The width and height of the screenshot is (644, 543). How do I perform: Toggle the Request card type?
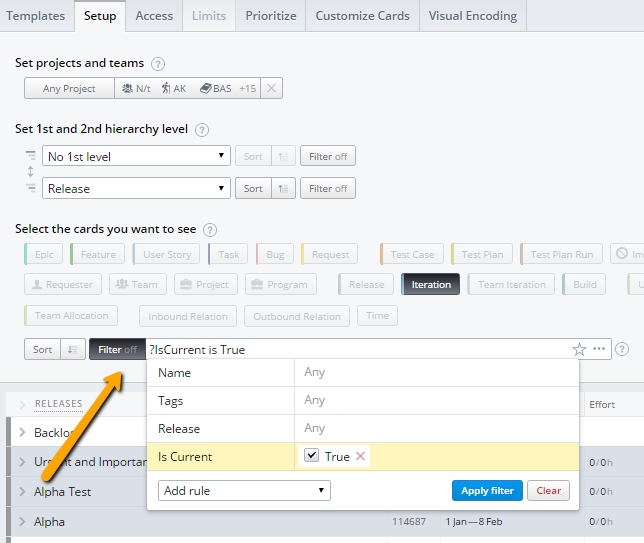329,254
